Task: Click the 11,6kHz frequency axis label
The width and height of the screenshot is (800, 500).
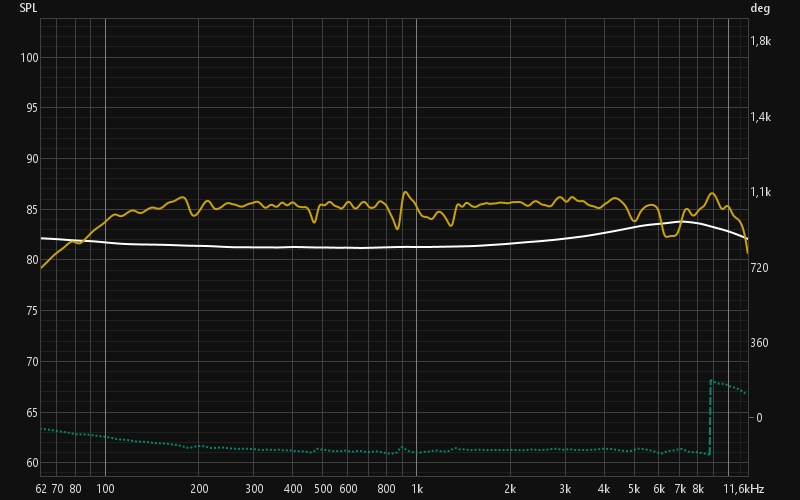Action: 743,489
